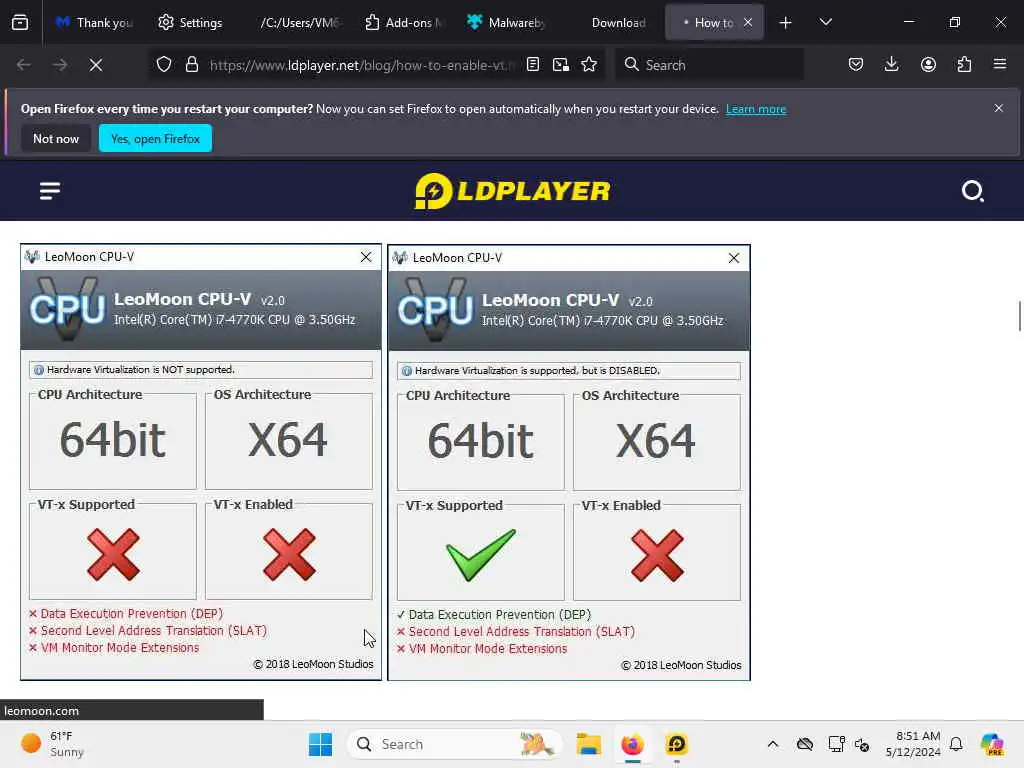This screenshot has width=1024, height=768.
Task: Click the Firefox taskbar icon
Action: (632, 744)
